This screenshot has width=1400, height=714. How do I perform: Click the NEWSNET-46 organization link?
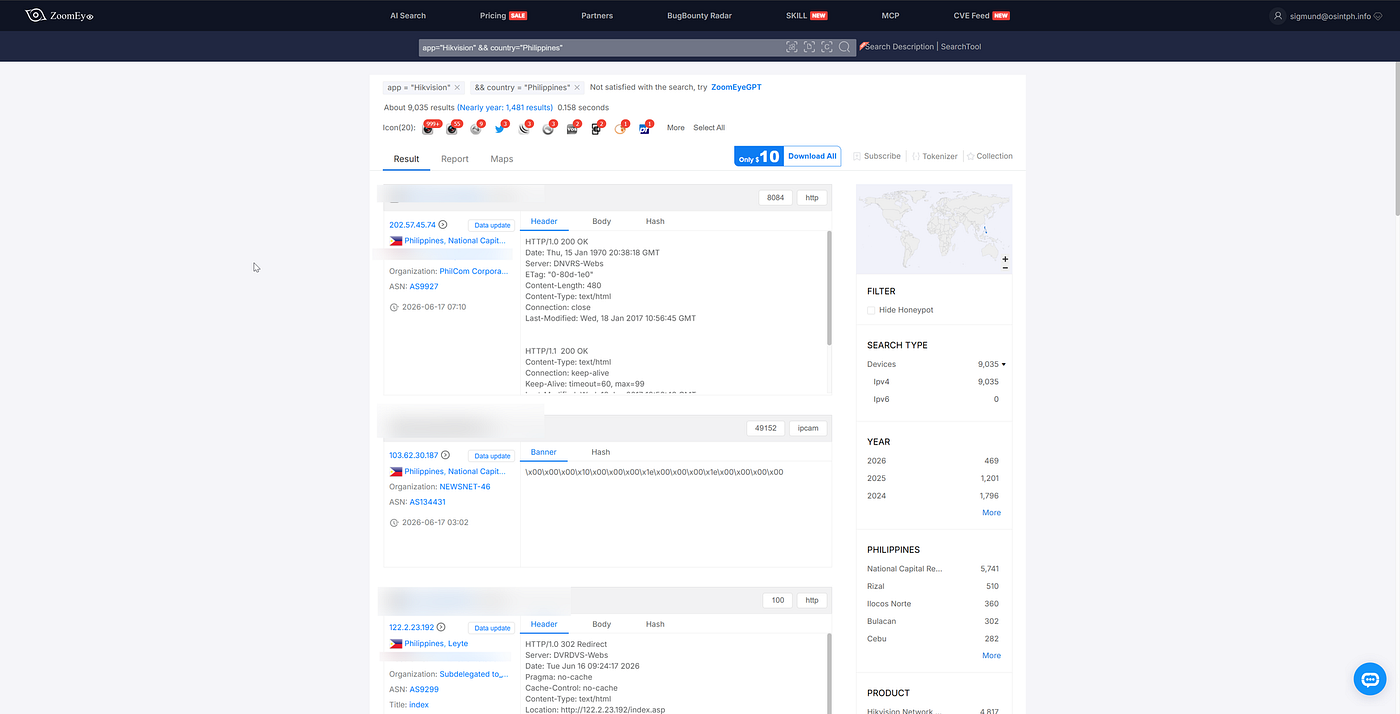point(465,487)
